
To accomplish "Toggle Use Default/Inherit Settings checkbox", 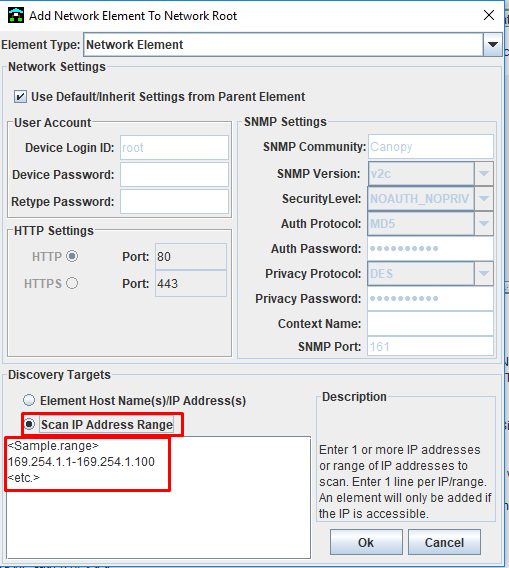I will [20, 97].
